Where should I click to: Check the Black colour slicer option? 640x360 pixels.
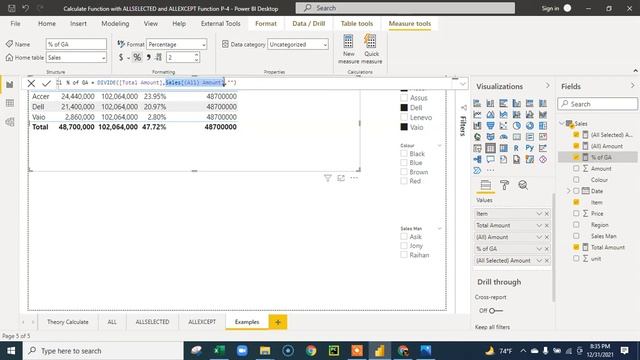point(404,153)
